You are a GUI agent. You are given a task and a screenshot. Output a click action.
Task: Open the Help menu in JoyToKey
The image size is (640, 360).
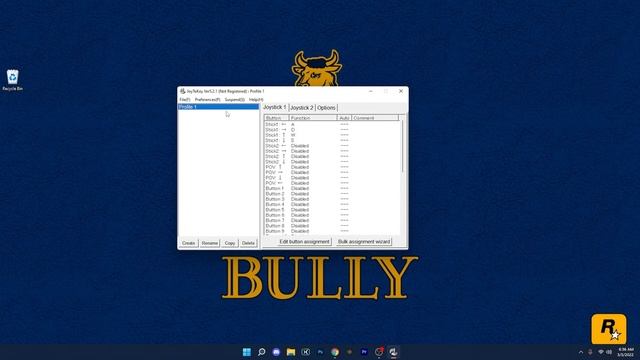(256, 100)
